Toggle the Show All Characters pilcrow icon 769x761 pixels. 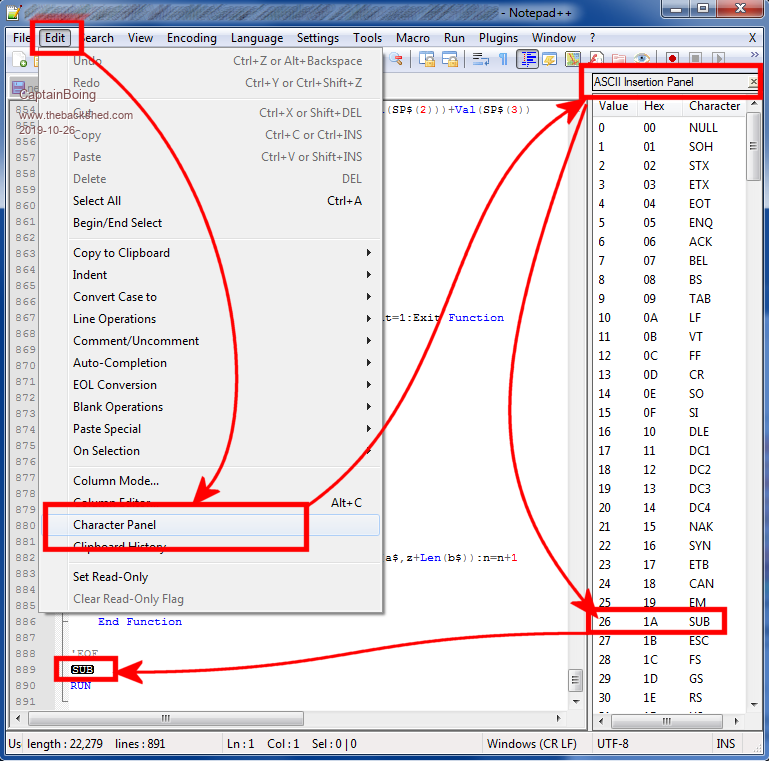(x=503, y=60)
